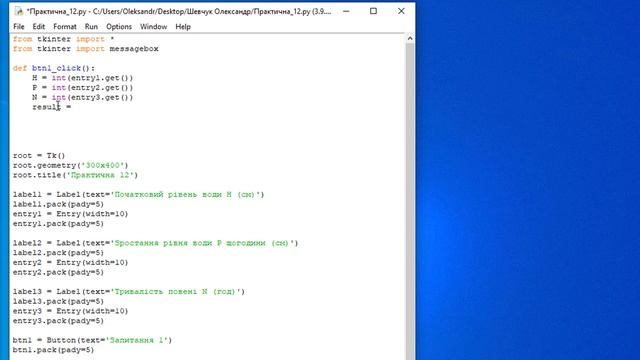Screen dimensions: 640x360
Task: Open the Window menu
Action: [x=153, y=27]
